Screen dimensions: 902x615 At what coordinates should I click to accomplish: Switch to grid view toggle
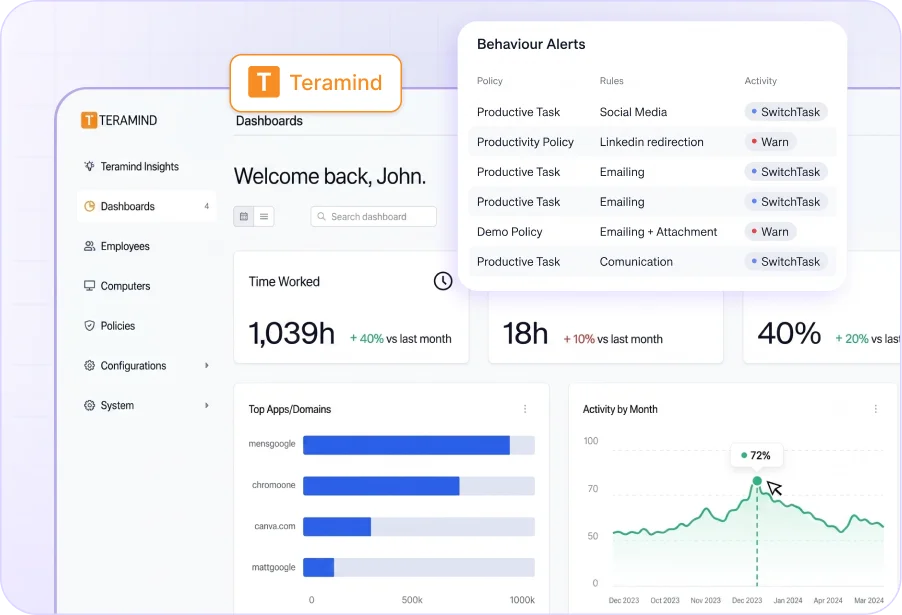coord(244,216)
